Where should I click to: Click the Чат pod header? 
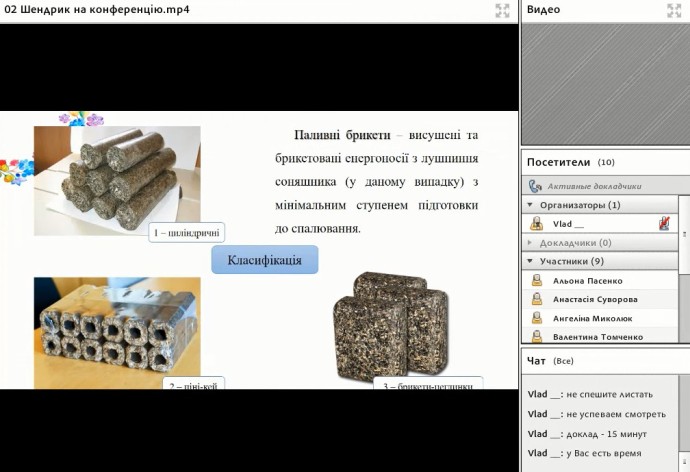(x=600, y=360)
